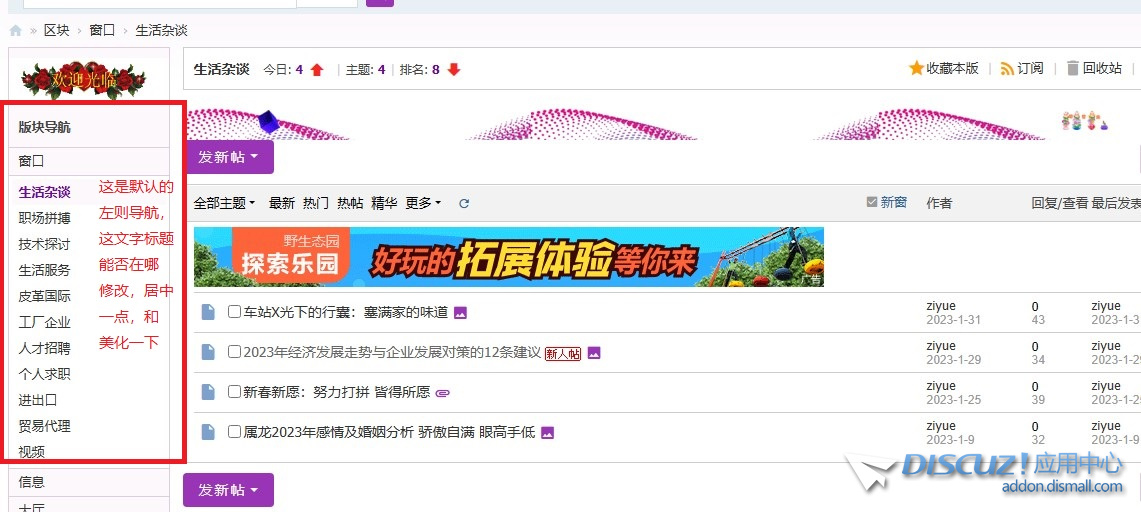Click the 探索乐园 banner advertisement
This screenshot has width=1141, height=512.
(508, 257)
